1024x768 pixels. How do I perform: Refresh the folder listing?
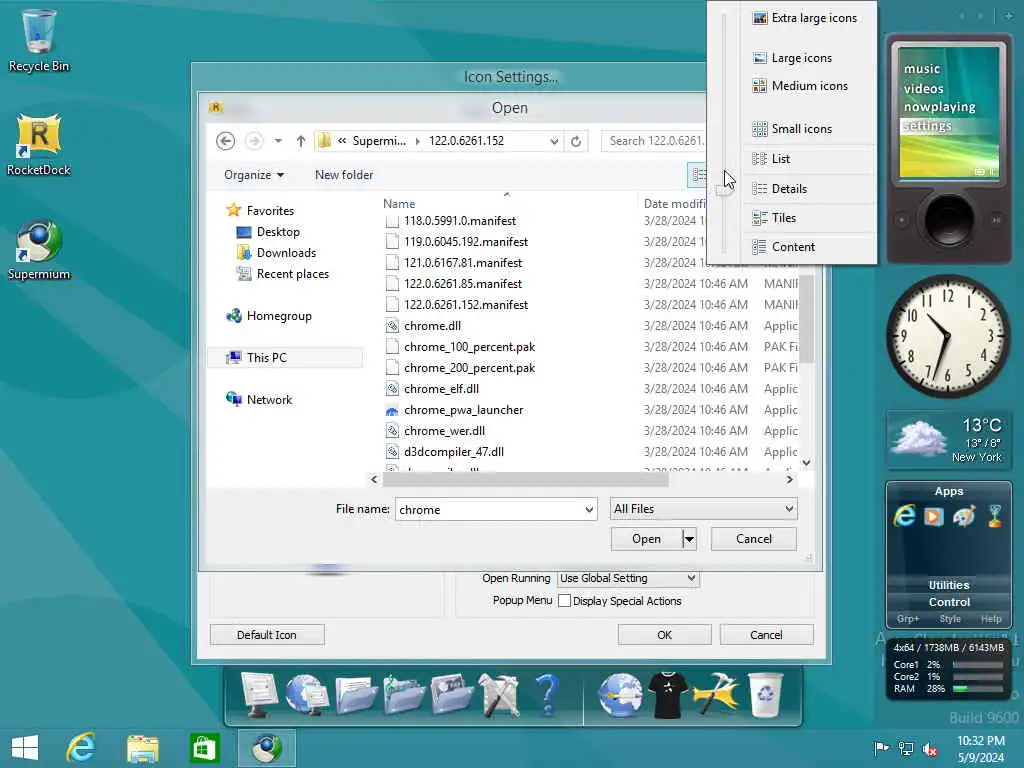[x=575, y=141]
